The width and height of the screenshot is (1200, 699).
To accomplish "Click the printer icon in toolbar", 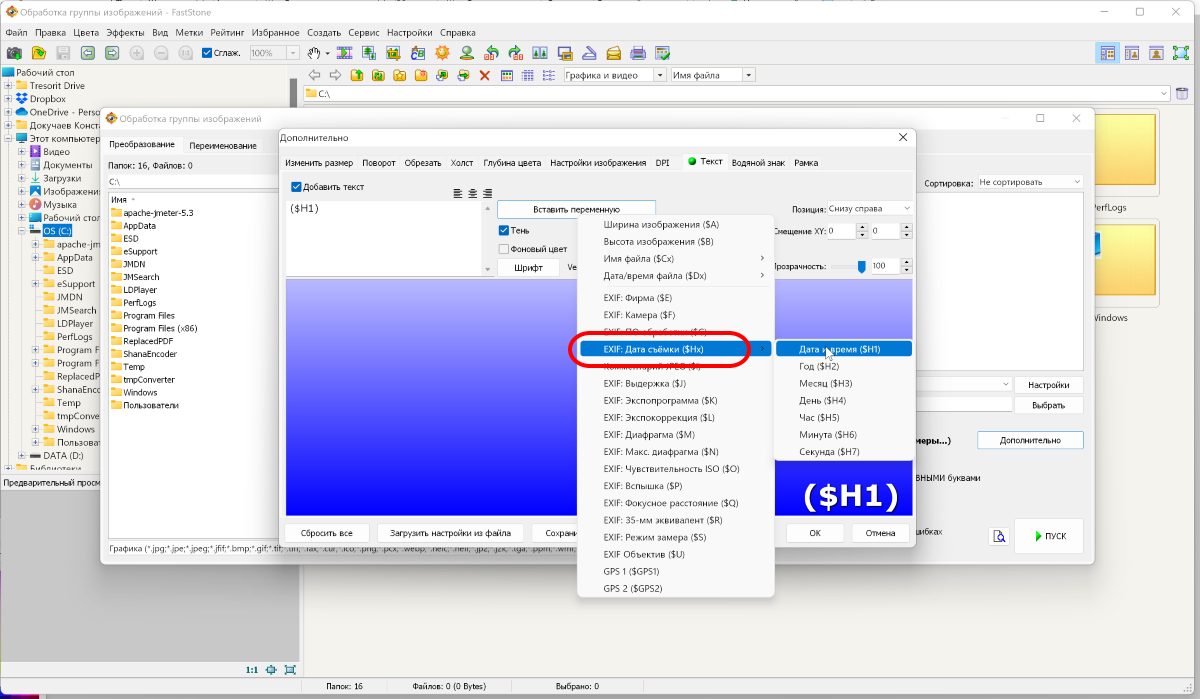I will pos(638,53).
